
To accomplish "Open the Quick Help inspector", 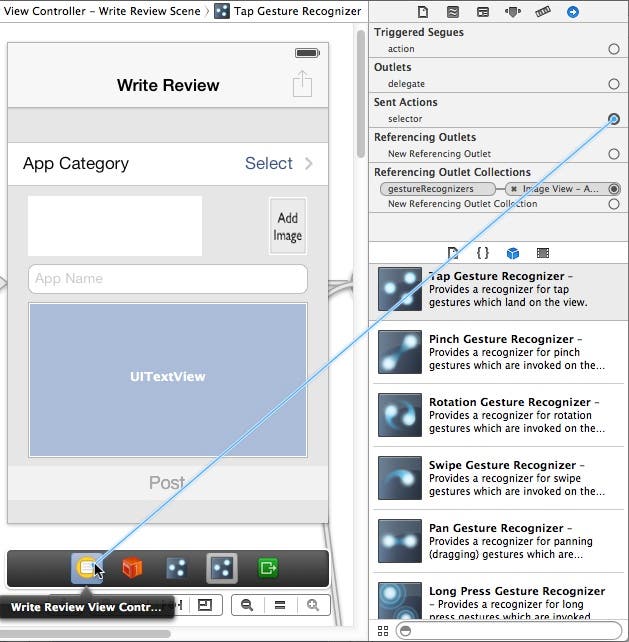I will (x=453, y=12).
